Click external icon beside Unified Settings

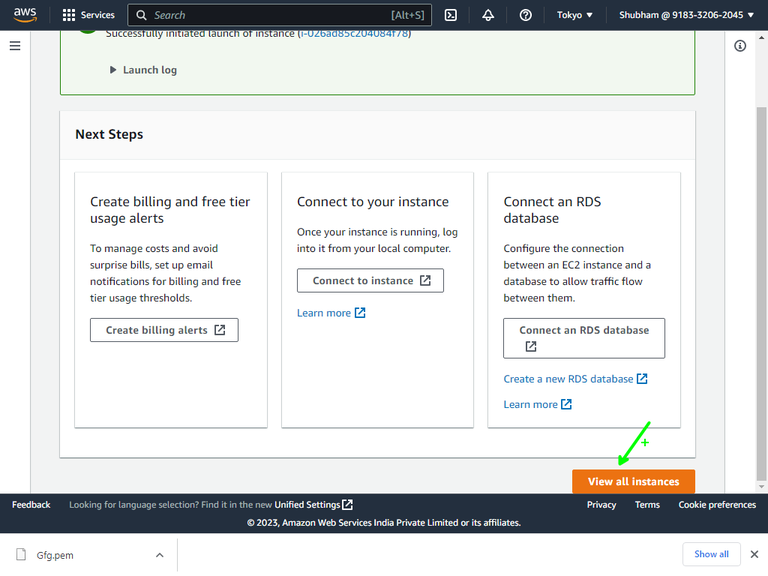tap(347, 504)
